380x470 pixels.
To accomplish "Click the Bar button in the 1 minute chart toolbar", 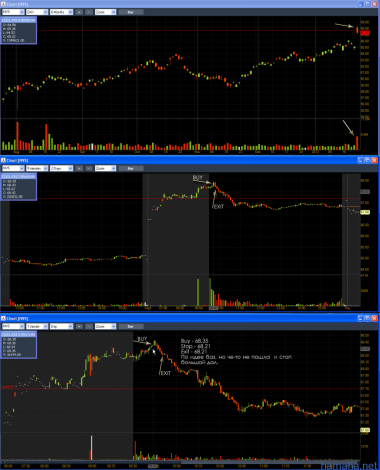I will 131,326.
